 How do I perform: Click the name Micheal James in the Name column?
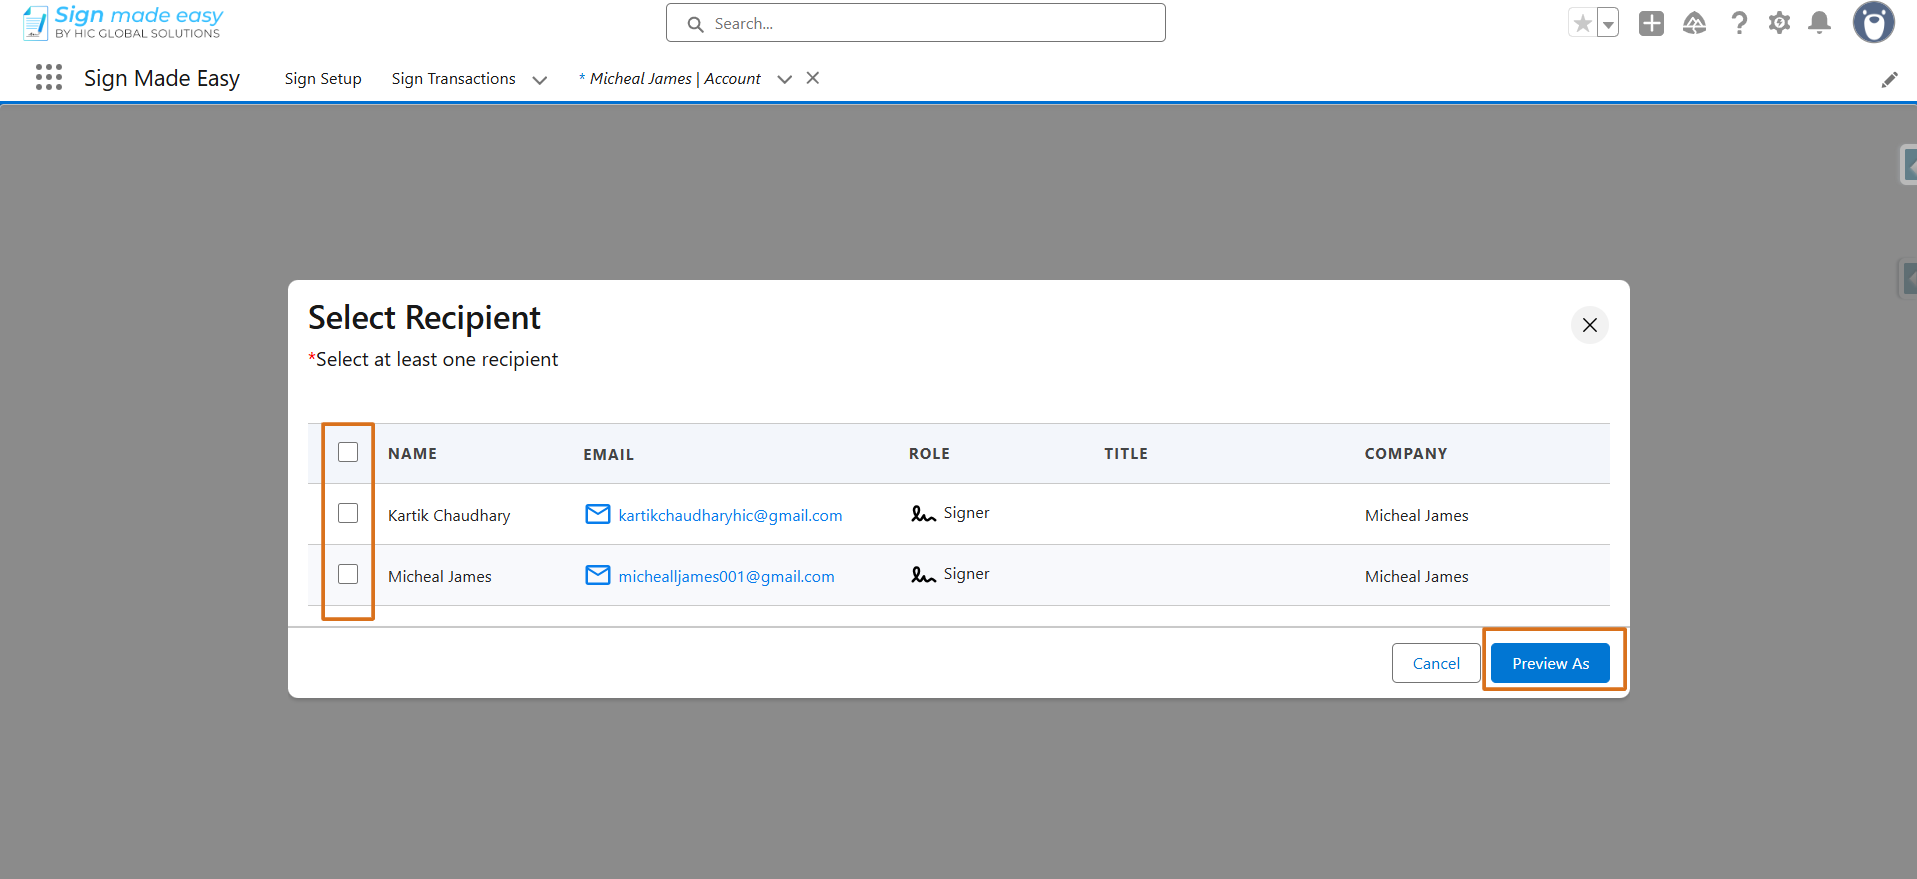(440, 577)
